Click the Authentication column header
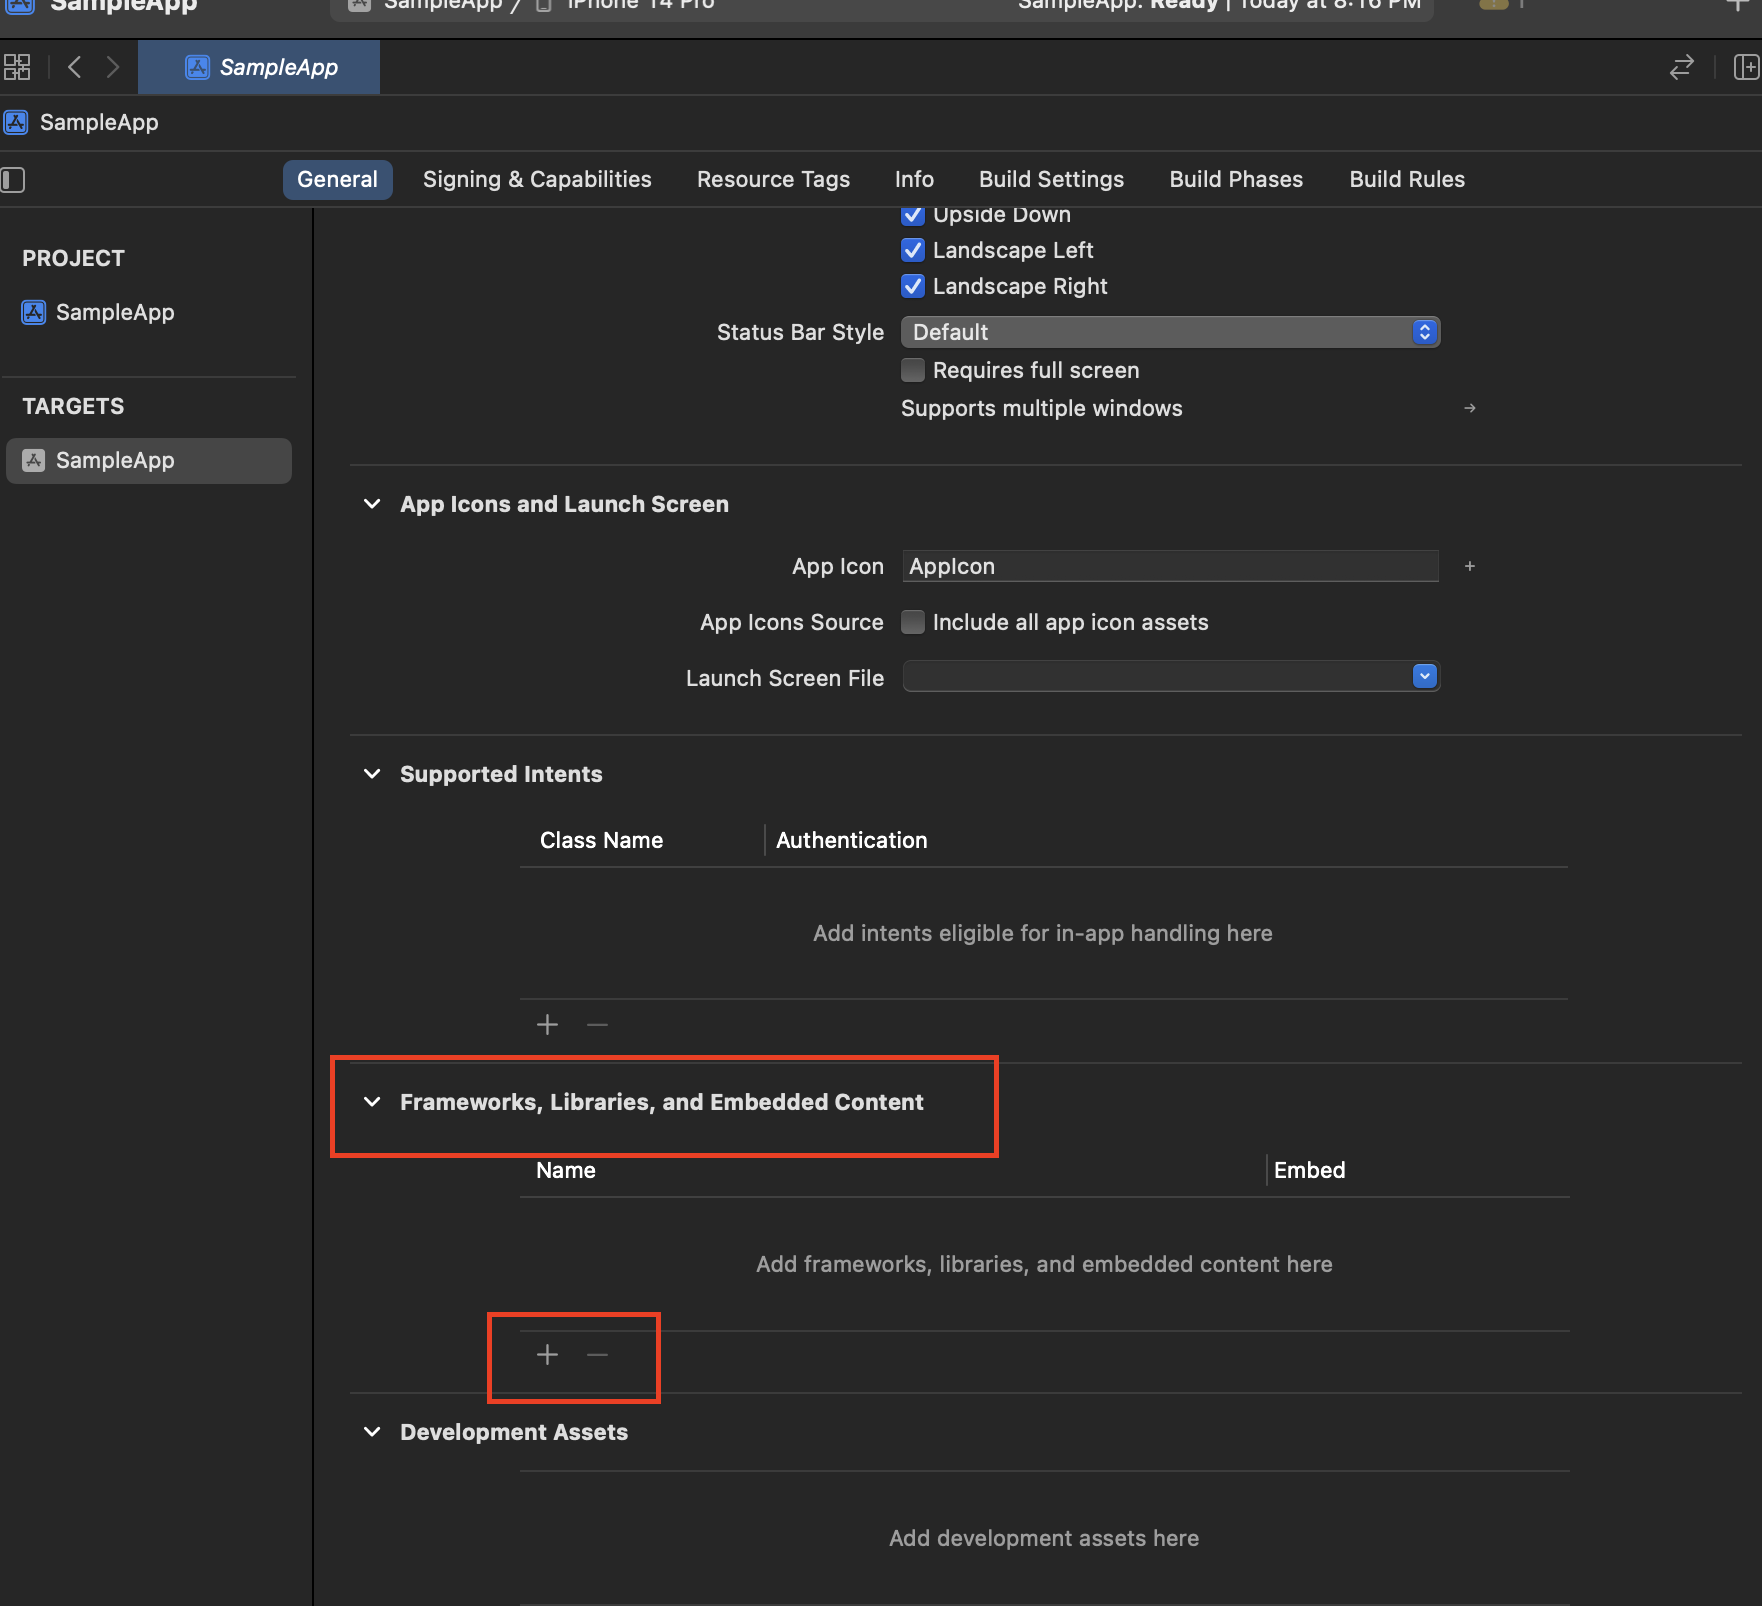 (851, 840)
